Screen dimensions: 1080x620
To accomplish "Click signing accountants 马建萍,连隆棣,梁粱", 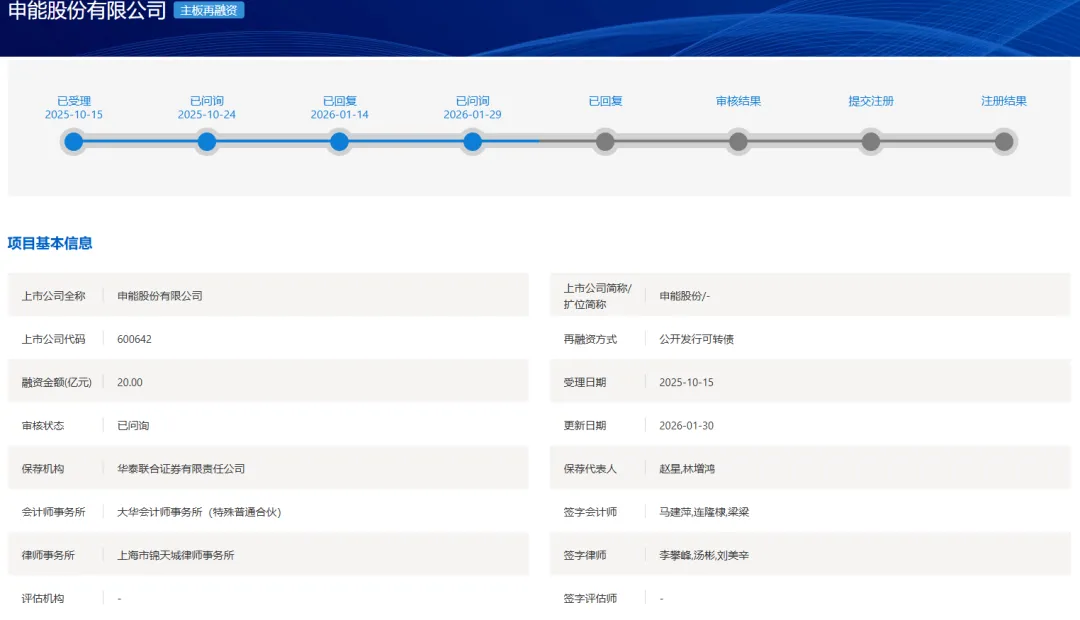I will click(704, 512).
